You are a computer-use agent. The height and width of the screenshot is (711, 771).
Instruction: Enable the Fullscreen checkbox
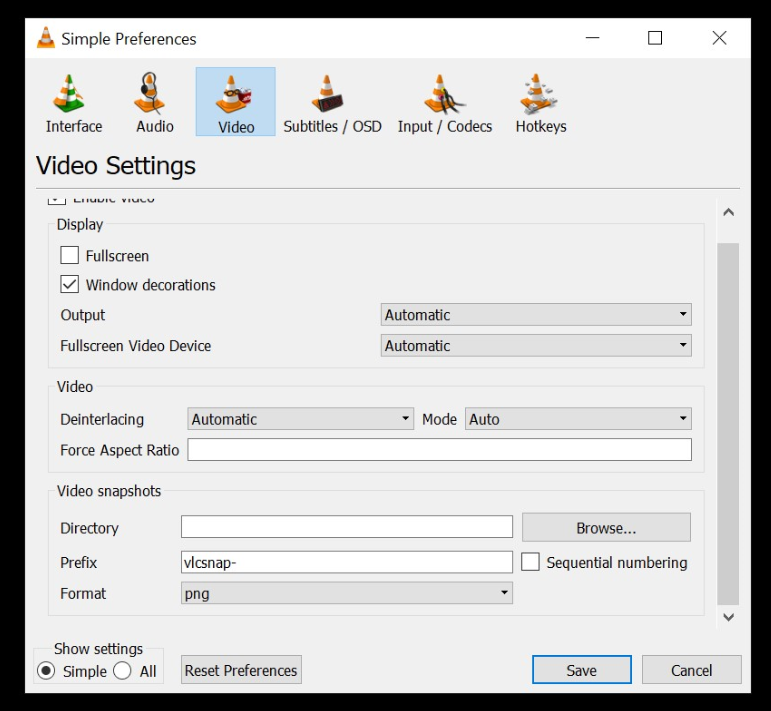pyautogui.click(x=69, y=256)
